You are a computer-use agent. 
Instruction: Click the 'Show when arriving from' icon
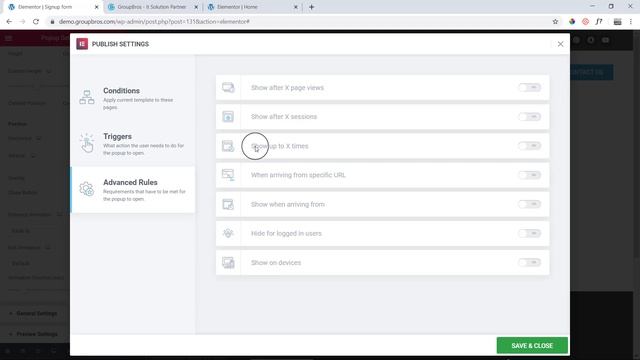point(228,204)
